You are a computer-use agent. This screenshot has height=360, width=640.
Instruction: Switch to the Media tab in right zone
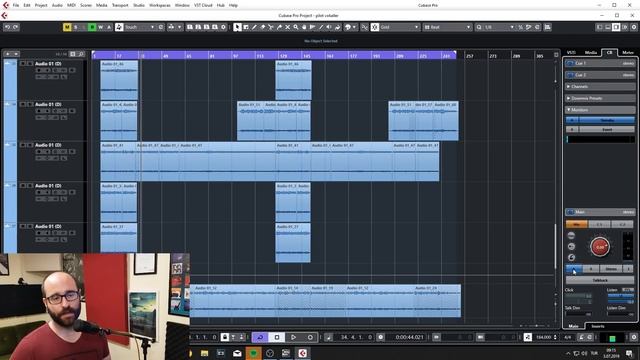click(x=591, y=53)
